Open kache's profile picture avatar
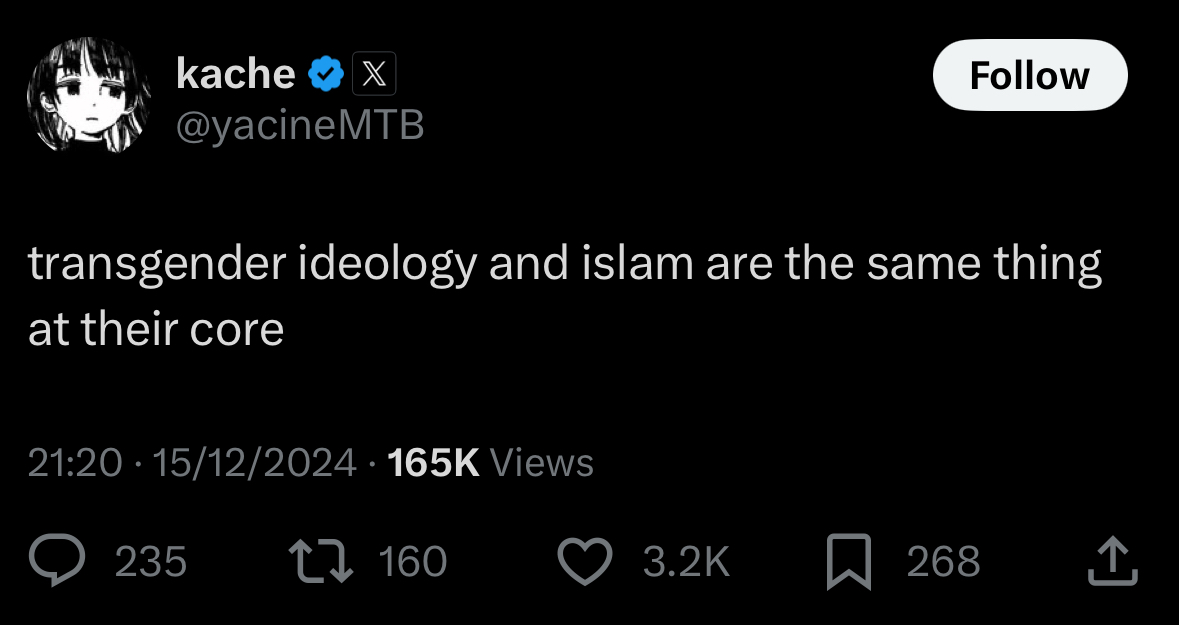1179x625 pixels. 88,96
